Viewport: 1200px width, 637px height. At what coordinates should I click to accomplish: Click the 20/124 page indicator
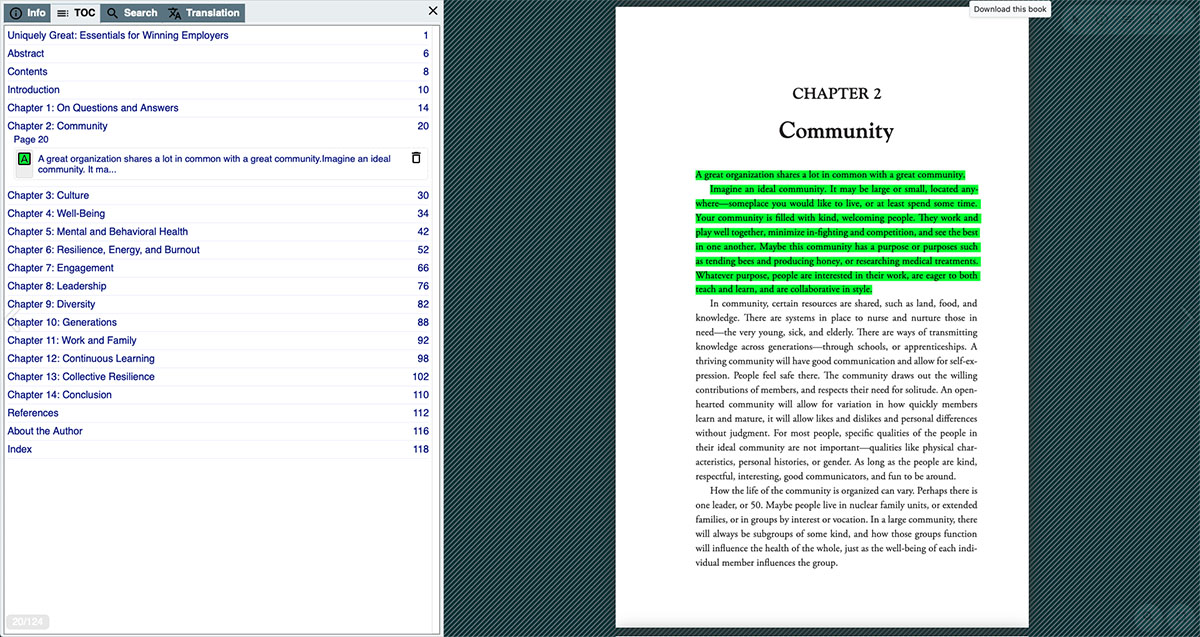coord(28,622)
